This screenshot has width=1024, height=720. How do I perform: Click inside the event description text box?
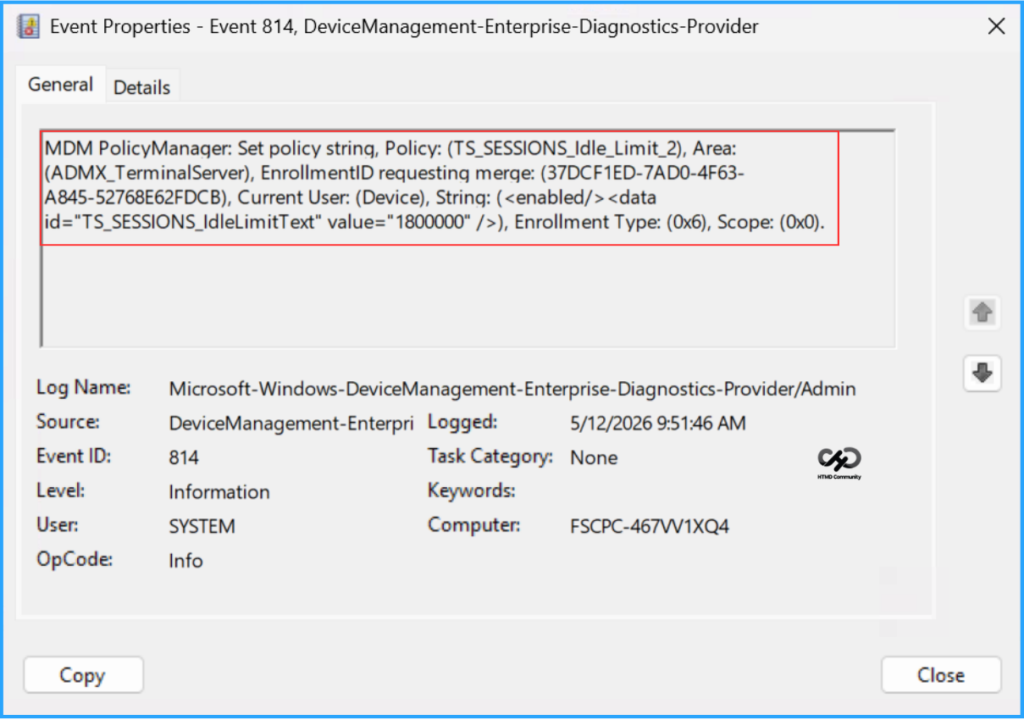tap(468, 238)
